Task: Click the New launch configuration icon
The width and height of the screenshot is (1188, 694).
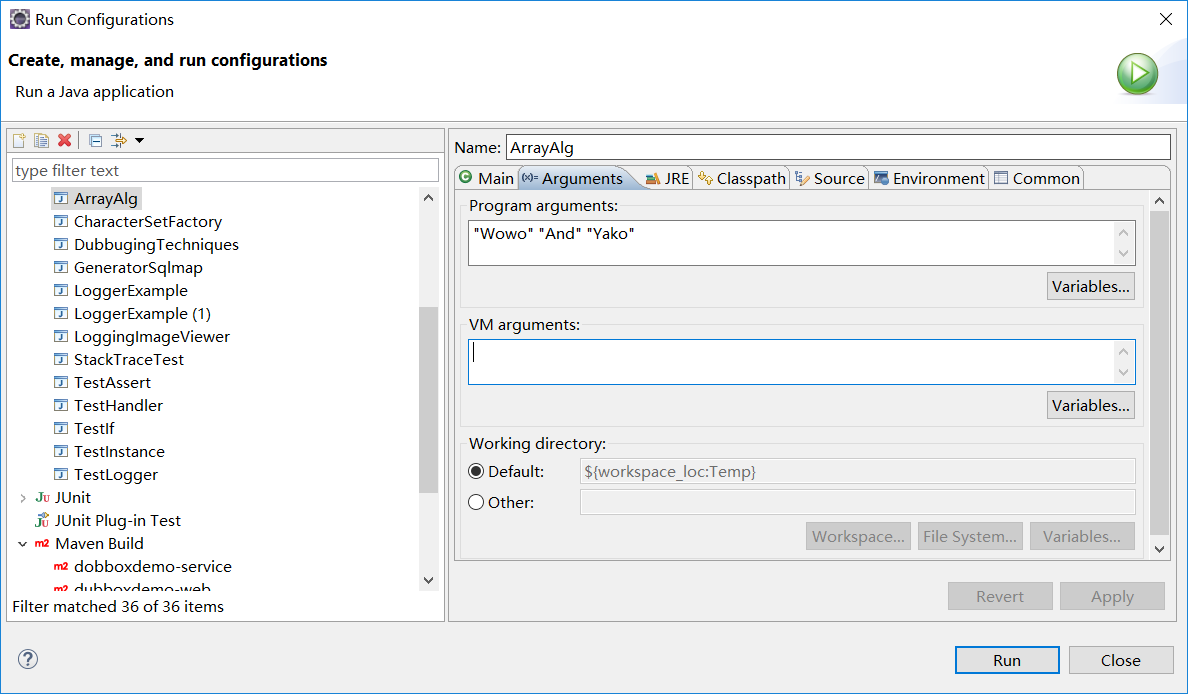Action: [19, 140]
